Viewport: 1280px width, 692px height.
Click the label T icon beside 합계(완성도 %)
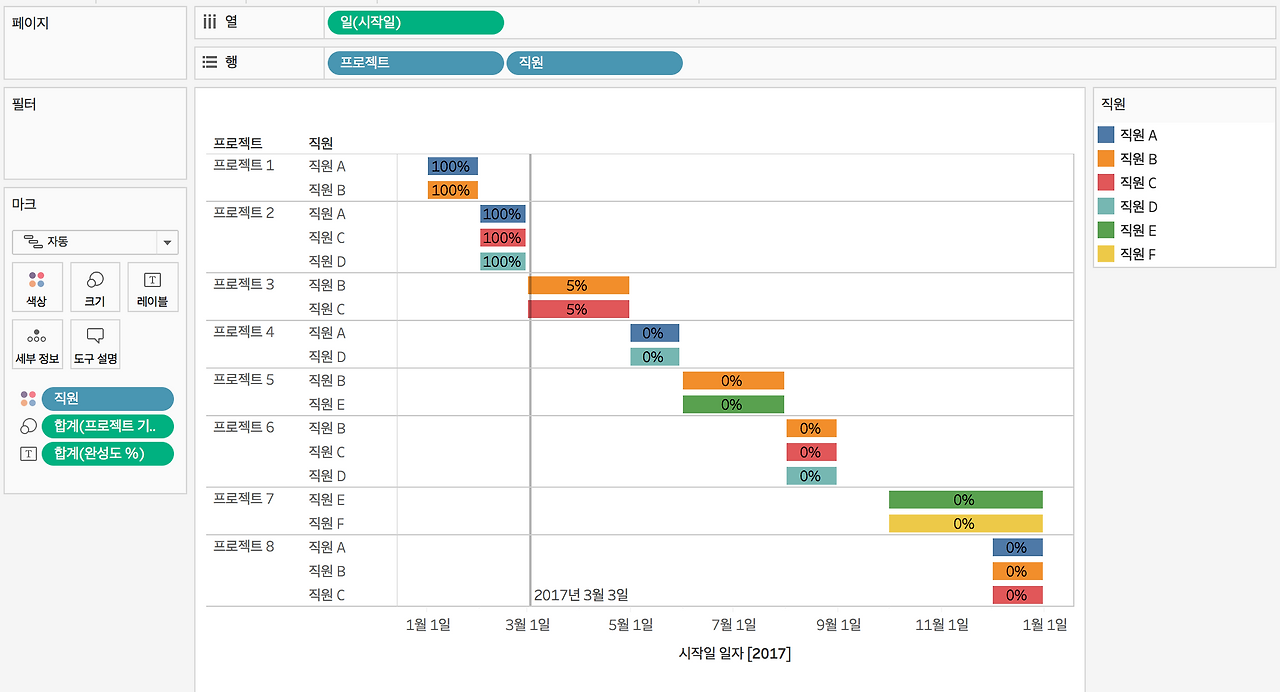pyautogui.click(x=28, y=454)
